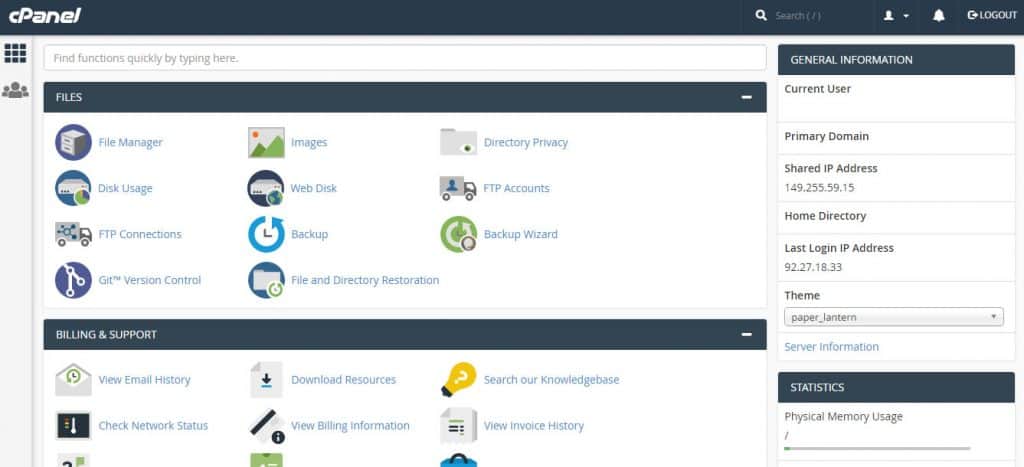Click the View Billing Information link
This screenshot has width=1024, height=467.
pyautogui.click(x=350, y=426)
